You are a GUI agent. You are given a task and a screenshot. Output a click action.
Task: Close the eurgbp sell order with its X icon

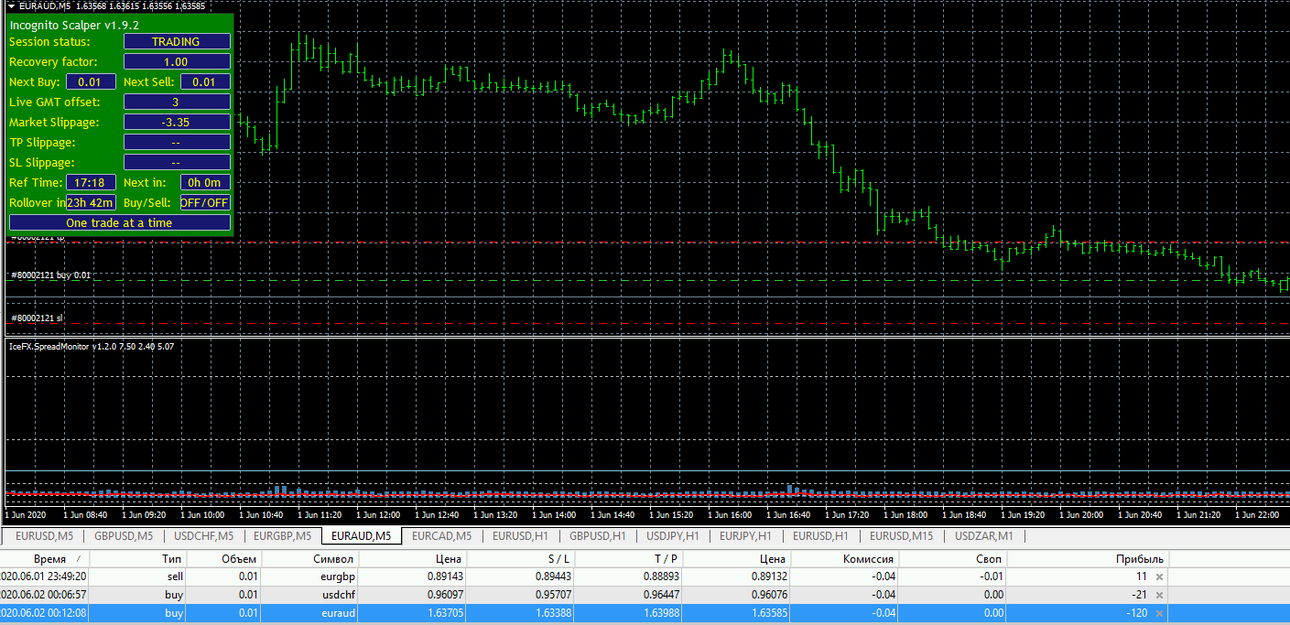[x=1159, y=577]
